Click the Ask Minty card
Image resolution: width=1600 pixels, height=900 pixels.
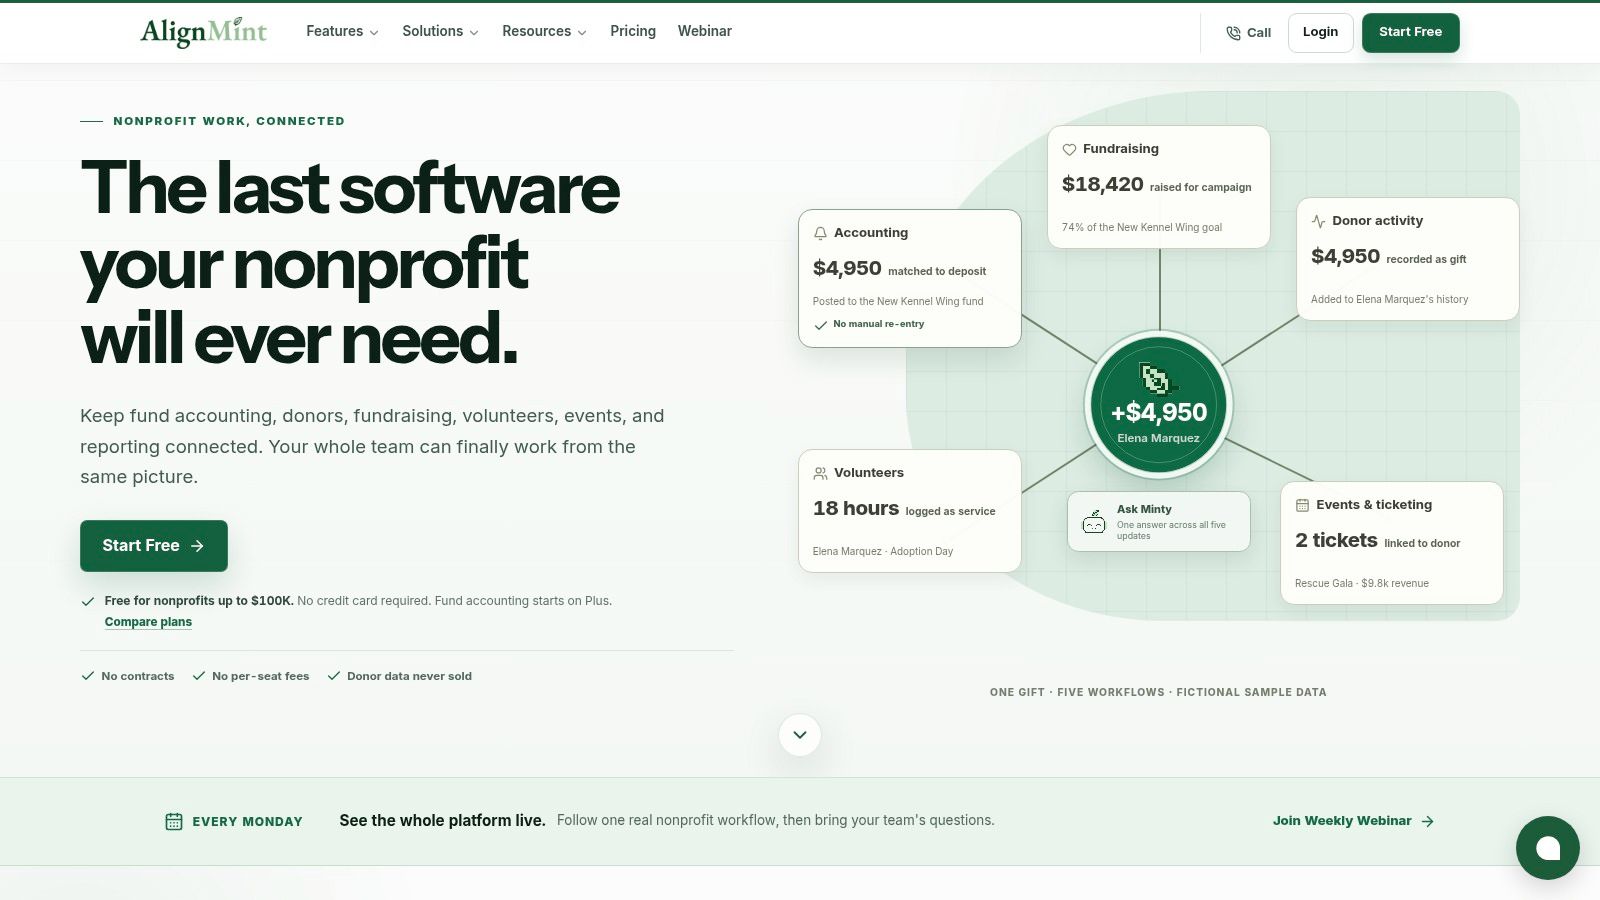coord(1159,521)
